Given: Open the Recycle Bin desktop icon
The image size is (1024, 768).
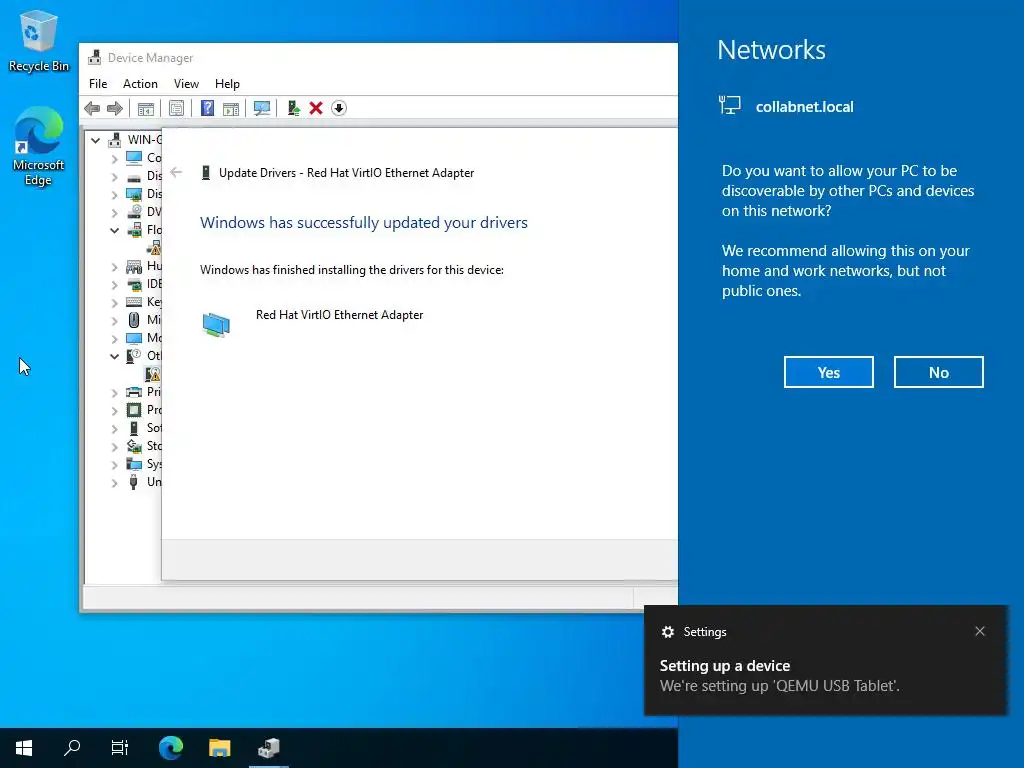Looking at the screenshot, I should [x=39, y=40].
